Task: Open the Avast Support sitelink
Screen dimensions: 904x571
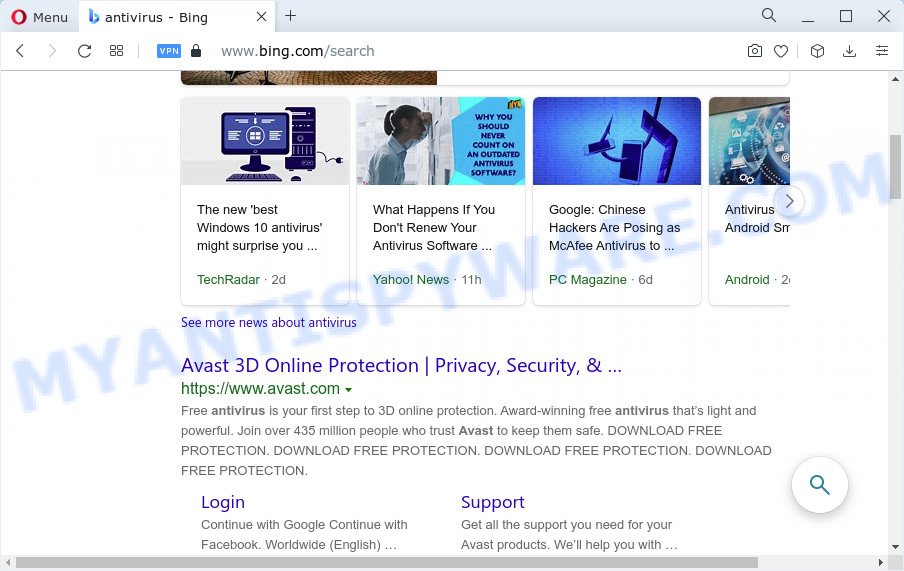Action: [493, 502]
